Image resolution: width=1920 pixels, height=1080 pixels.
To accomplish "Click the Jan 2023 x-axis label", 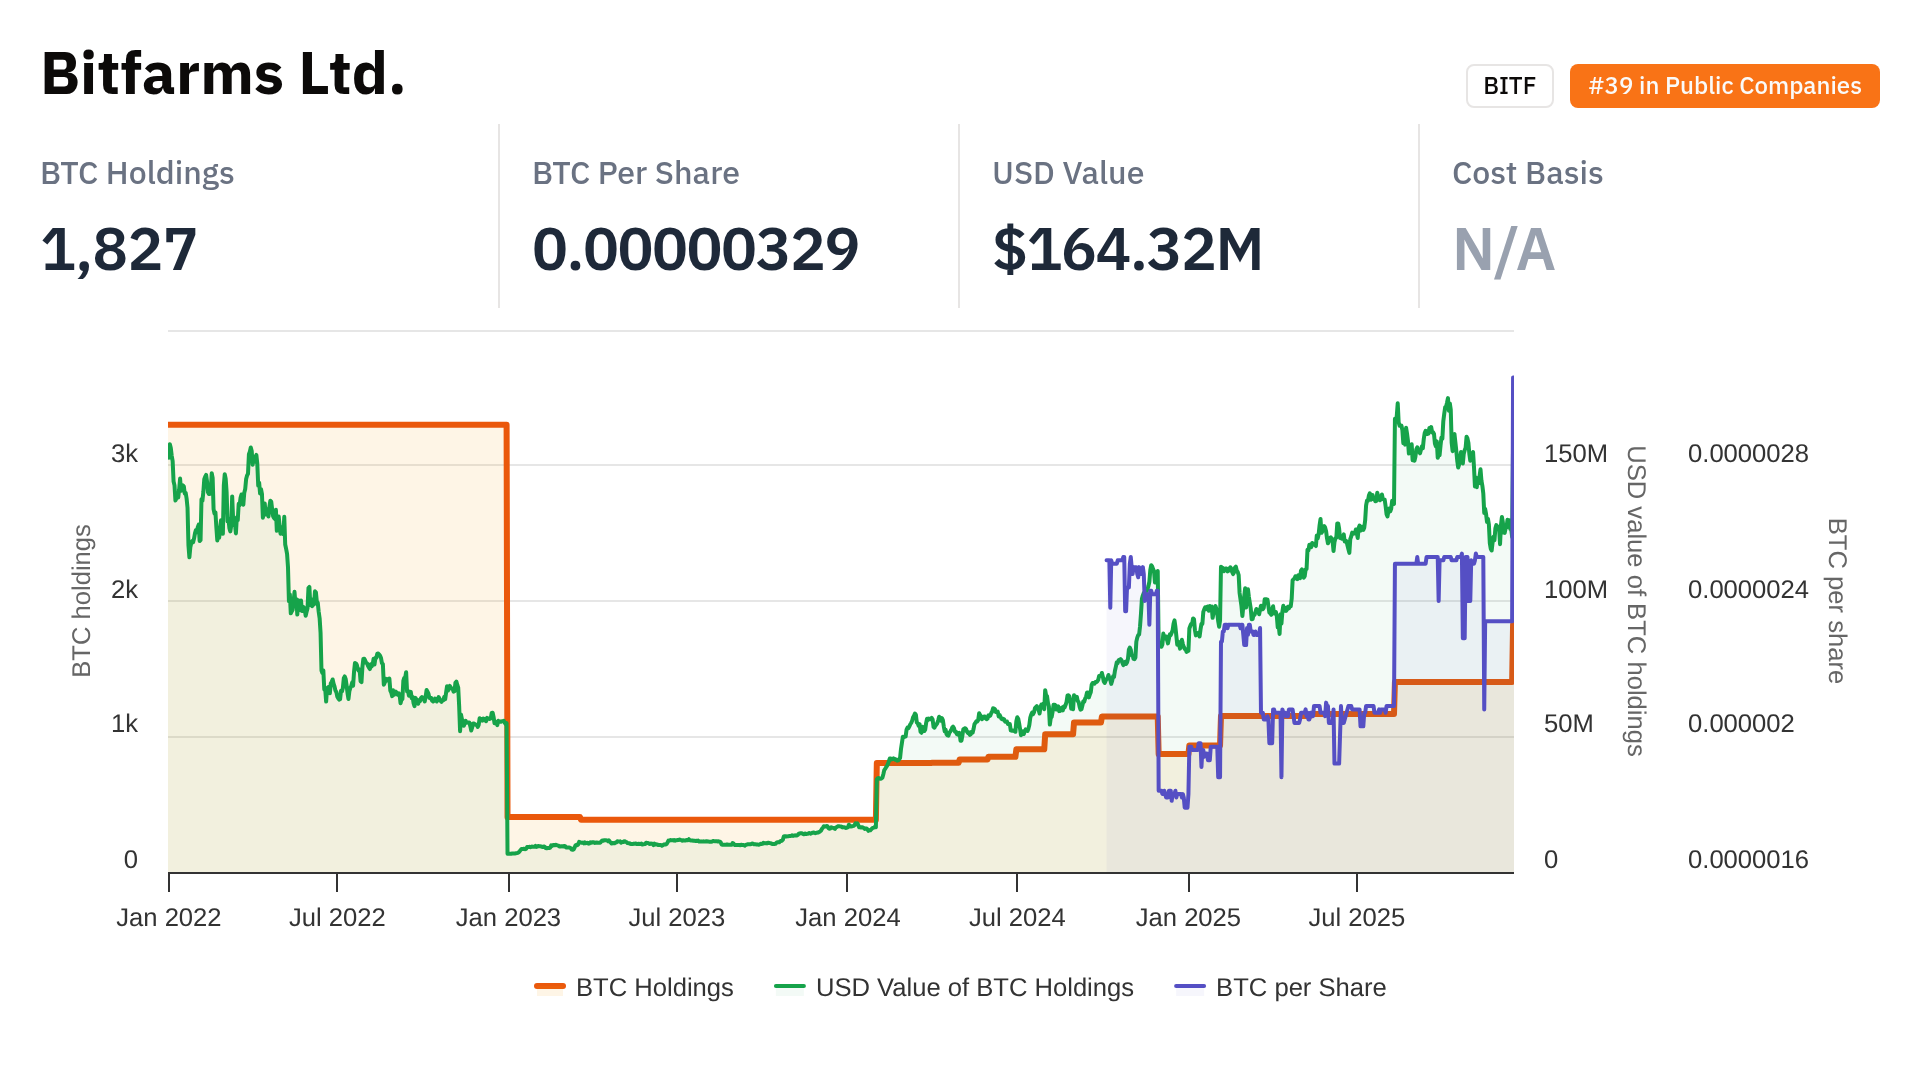I will (x=508, y=918).
